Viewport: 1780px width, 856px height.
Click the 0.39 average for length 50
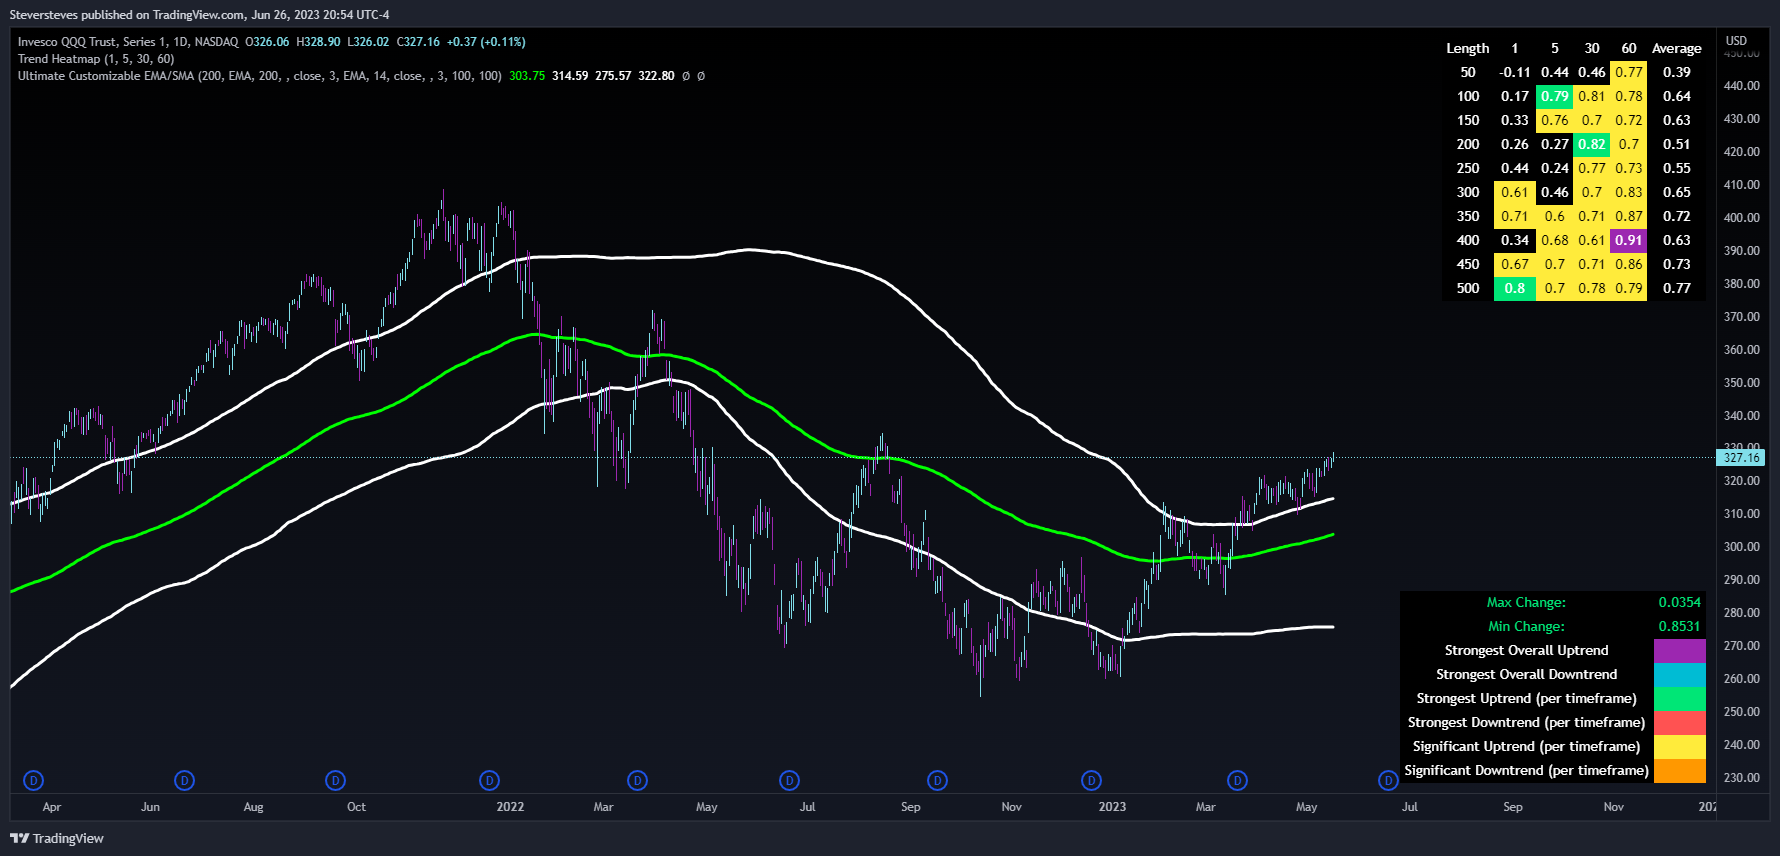pos(1677,72)
